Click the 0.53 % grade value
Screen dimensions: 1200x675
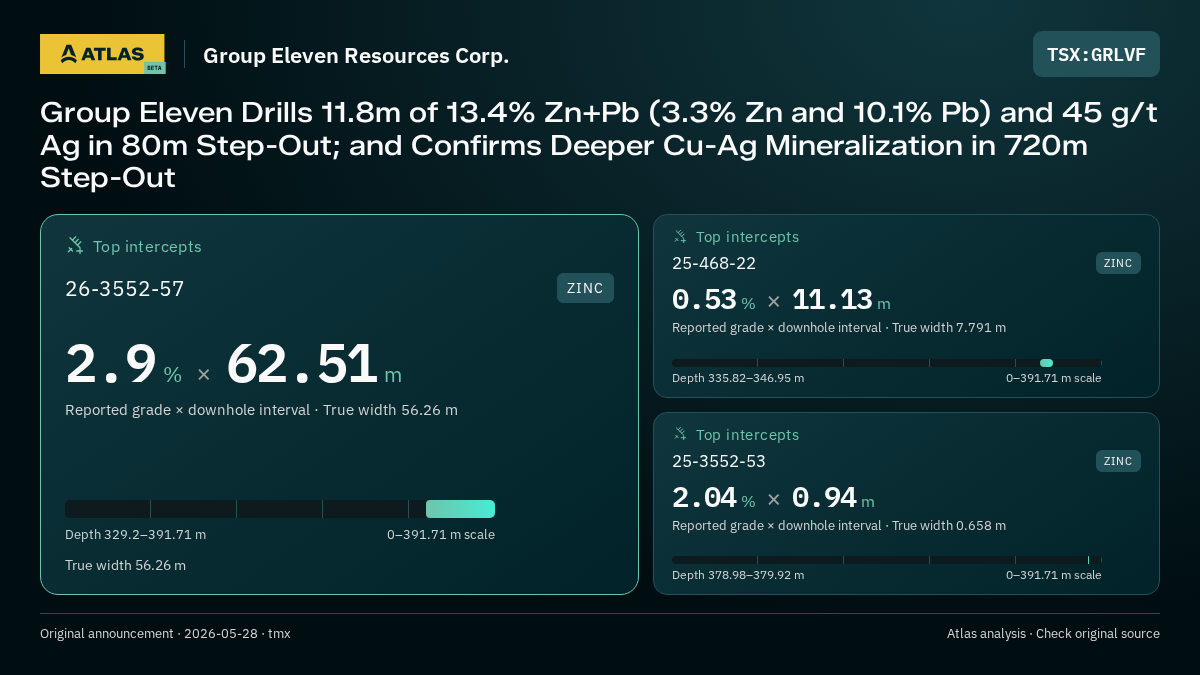(713, 300)
